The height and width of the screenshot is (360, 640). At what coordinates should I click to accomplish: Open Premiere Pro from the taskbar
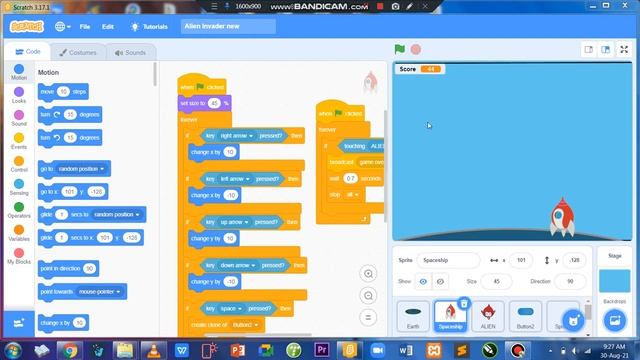(322, 350)
